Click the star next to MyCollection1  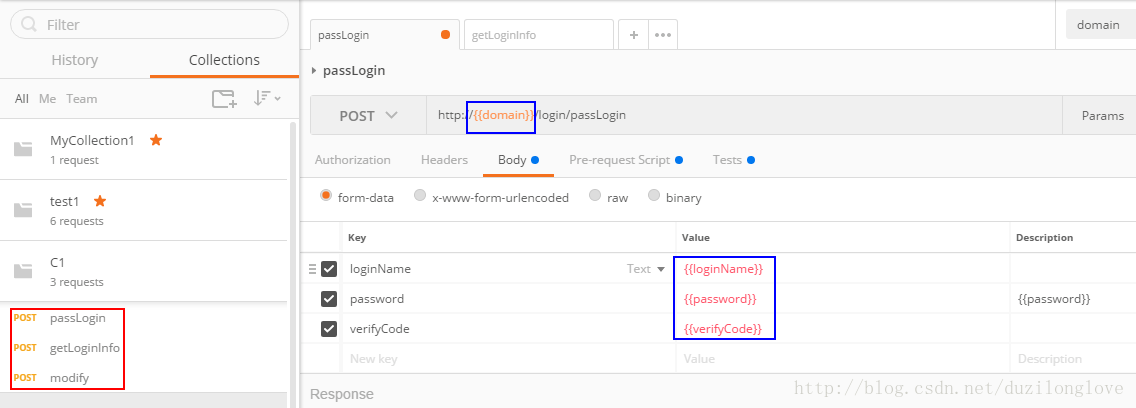point(156,140)
